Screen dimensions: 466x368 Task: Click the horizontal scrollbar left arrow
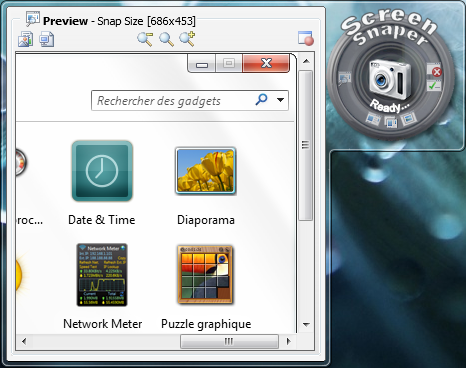point(24,341)
